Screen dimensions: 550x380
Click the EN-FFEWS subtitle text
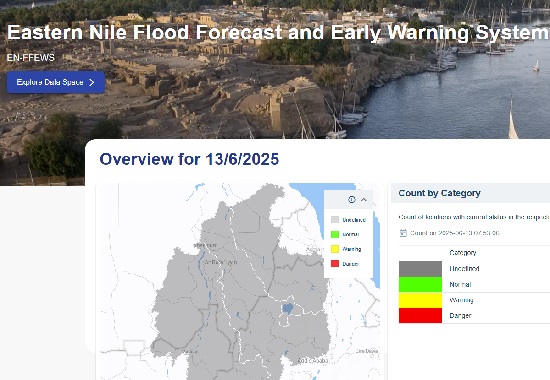click(31, 58)
